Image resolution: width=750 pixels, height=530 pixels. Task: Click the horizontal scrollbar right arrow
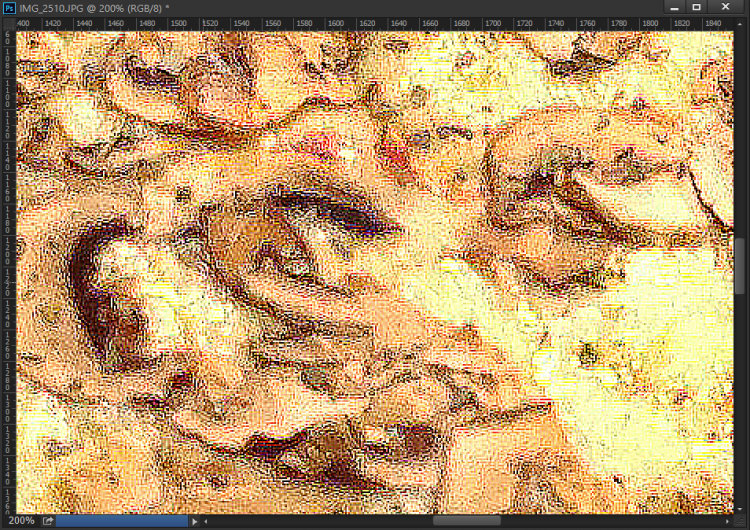[727, 521]
